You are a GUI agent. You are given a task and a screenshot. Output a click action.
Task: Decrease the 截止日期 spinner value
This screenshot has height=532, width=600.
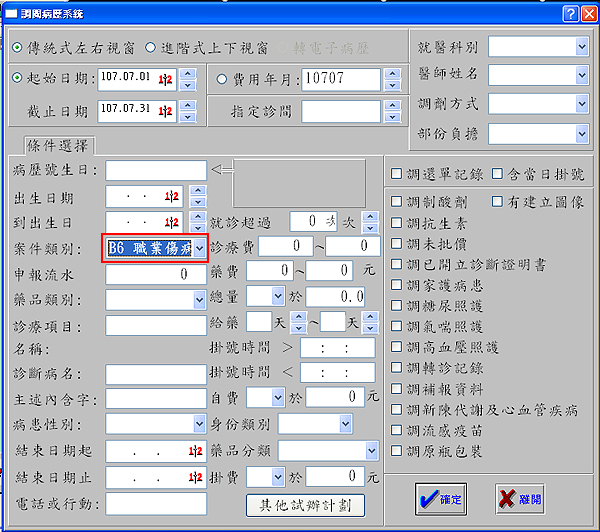[187, 116]
